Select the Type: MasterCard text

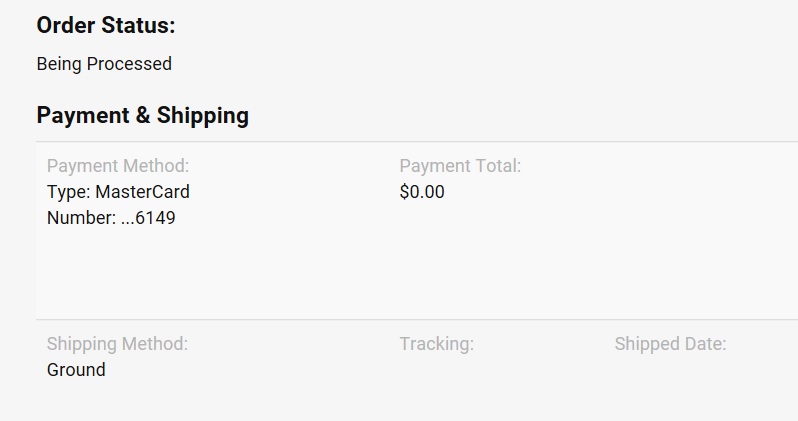(x=118, y=192)
